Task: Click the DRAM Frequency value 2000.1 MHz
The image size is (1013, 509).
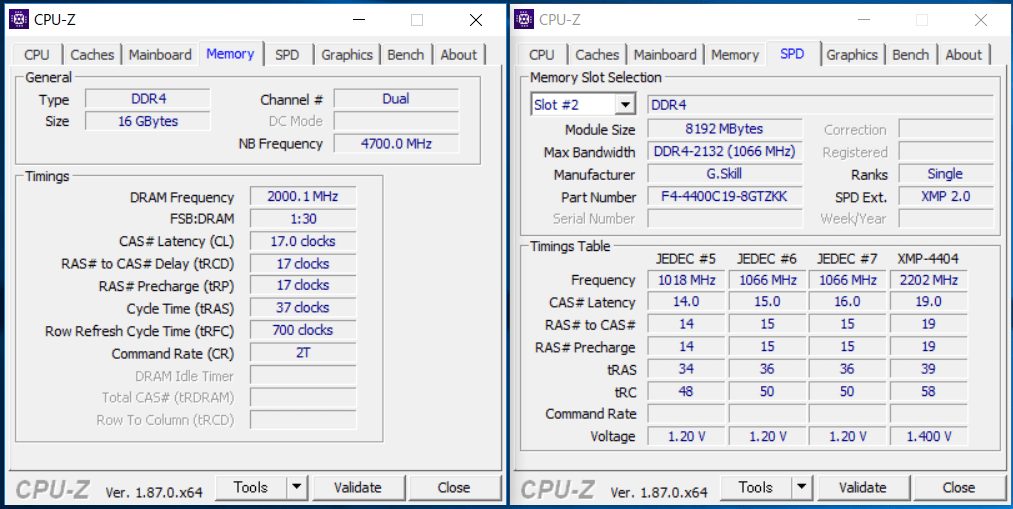Action: click(303, 196)
